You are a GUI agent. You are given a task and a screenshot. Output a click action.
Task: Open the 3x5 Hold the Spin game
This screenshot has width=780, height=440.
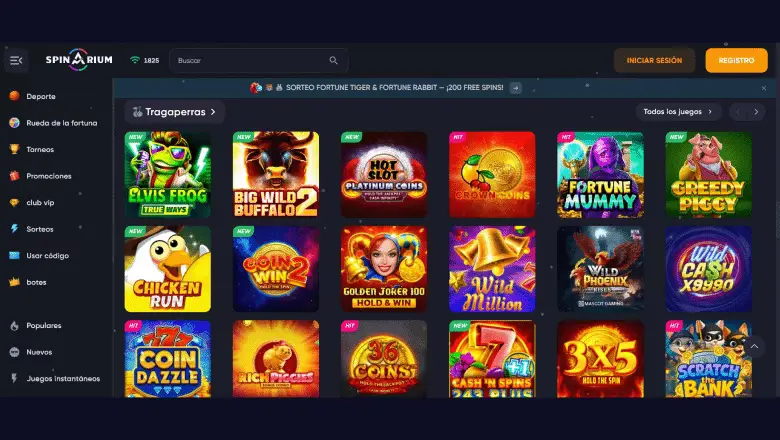point(600,359)
